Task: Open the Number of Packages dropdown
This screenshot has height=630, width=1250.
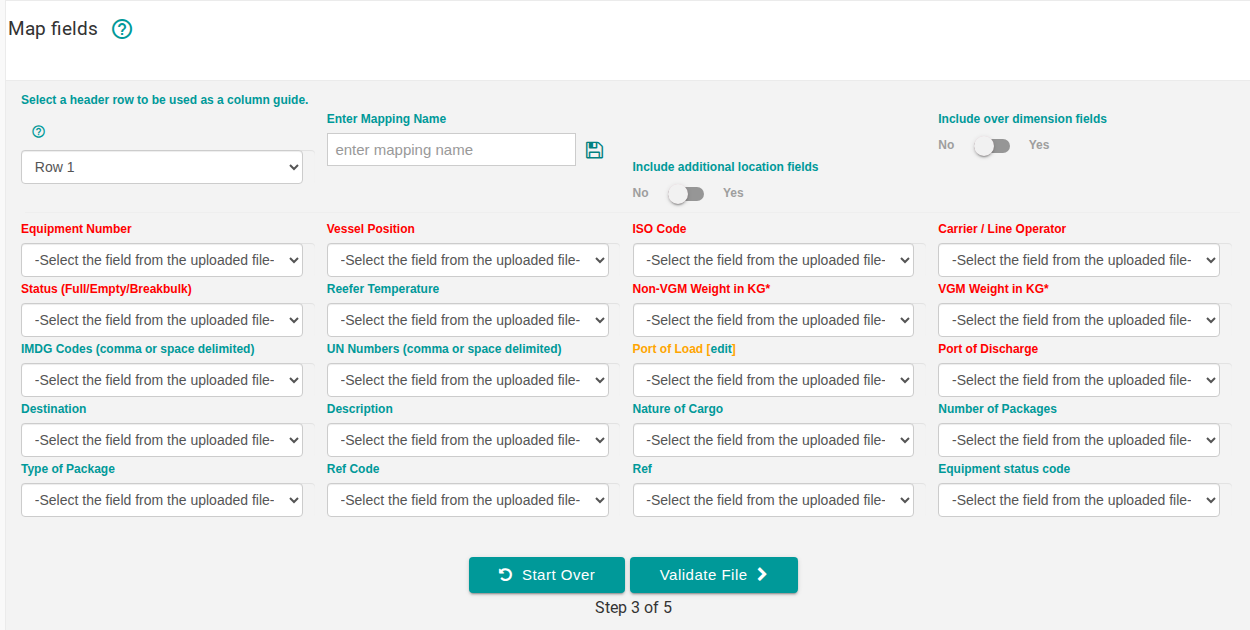Action: point(1079,440)
